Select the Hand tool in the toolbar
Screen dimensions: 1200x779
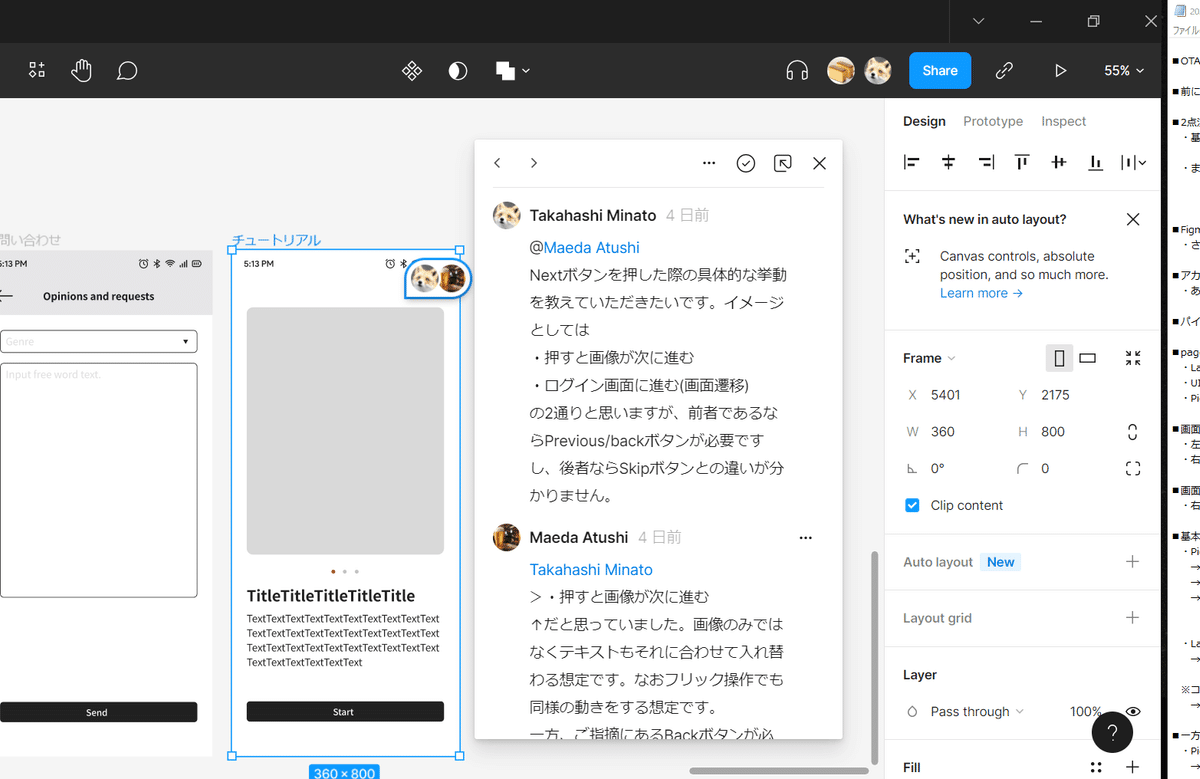click(81, 70)
